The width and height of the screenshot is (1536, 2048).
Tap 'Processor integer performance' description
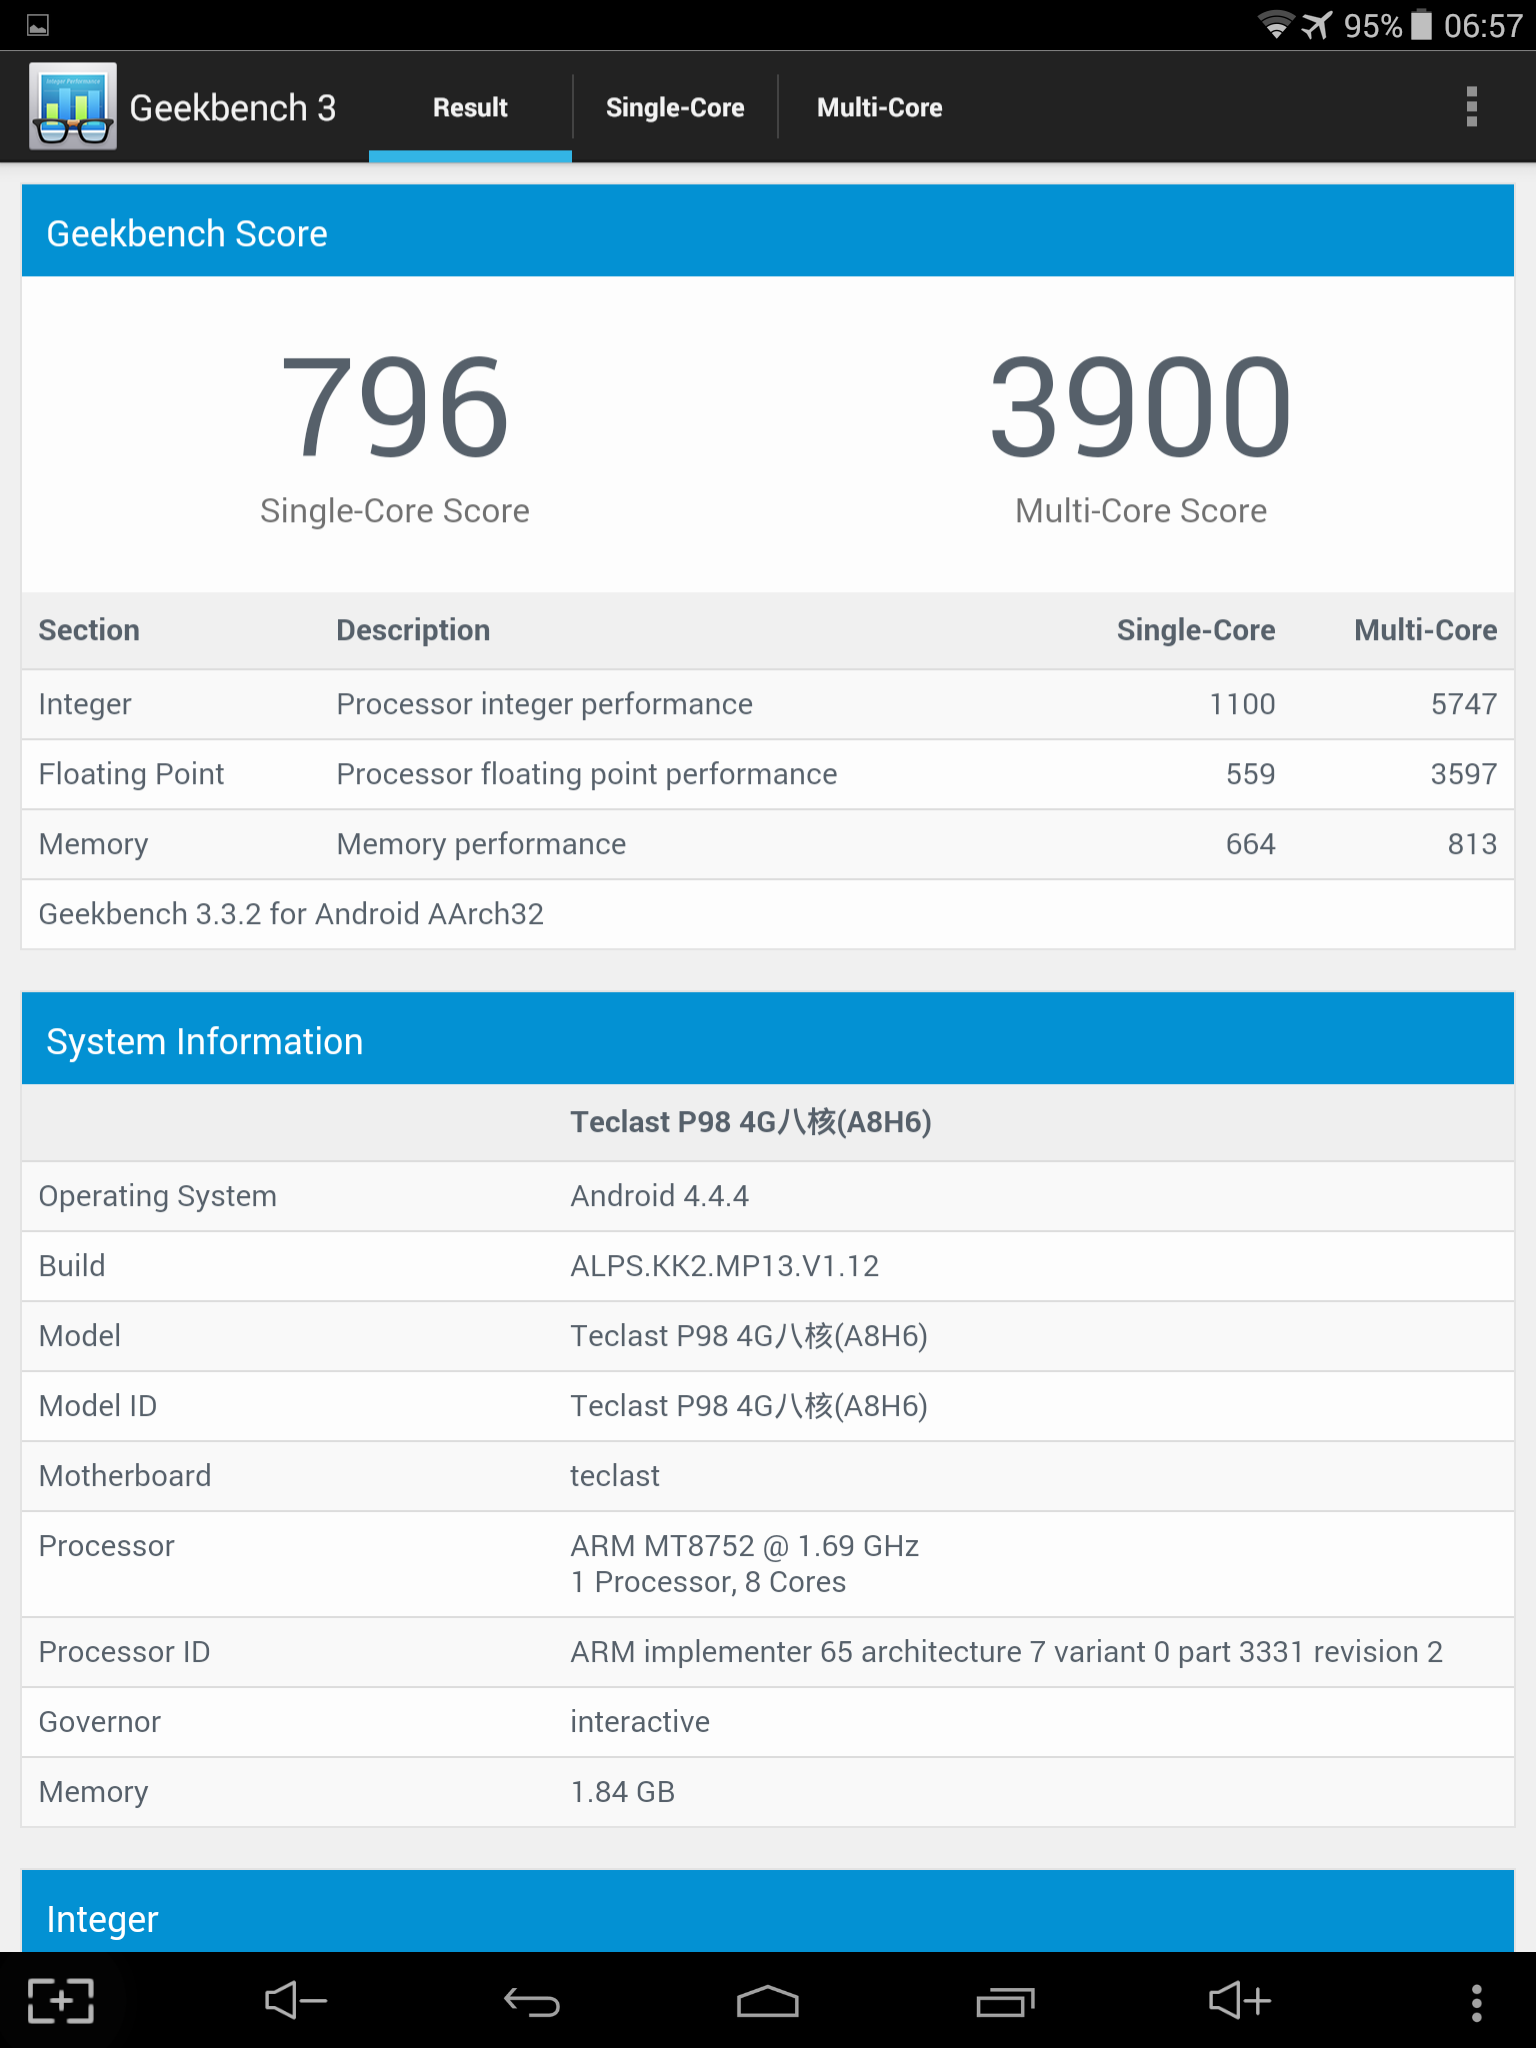545,704
